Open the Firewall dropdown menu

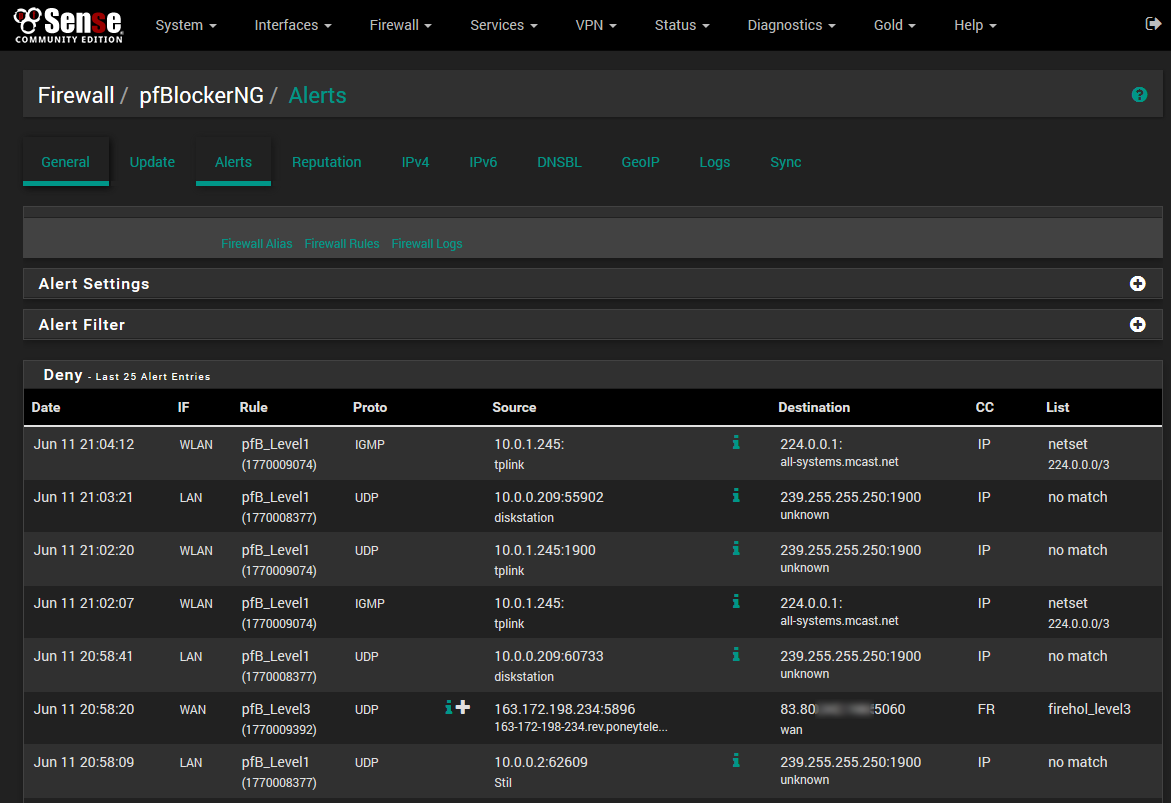(400, 25)
